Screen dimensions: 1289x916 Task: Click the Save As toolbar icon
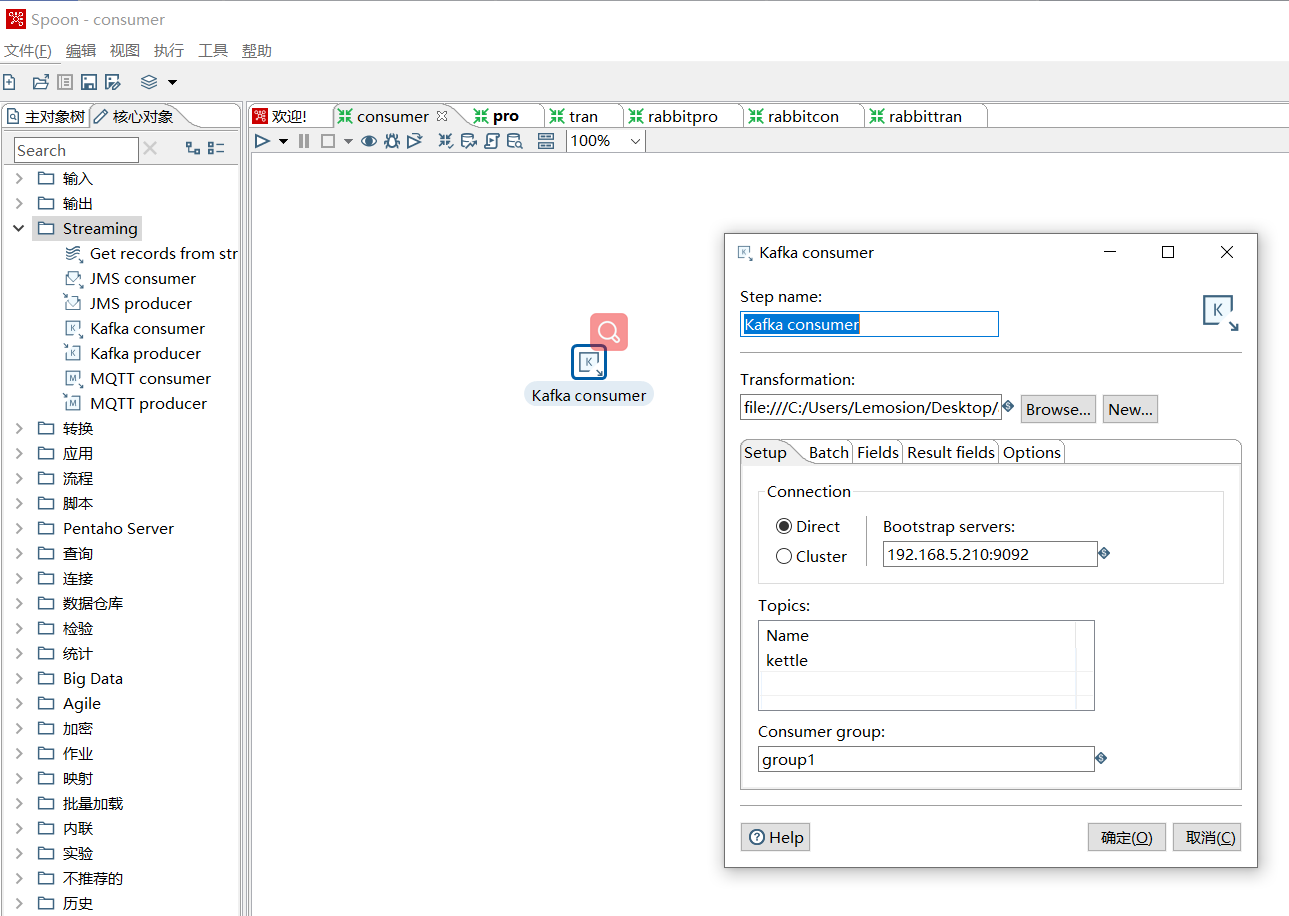tap(113, 82)
